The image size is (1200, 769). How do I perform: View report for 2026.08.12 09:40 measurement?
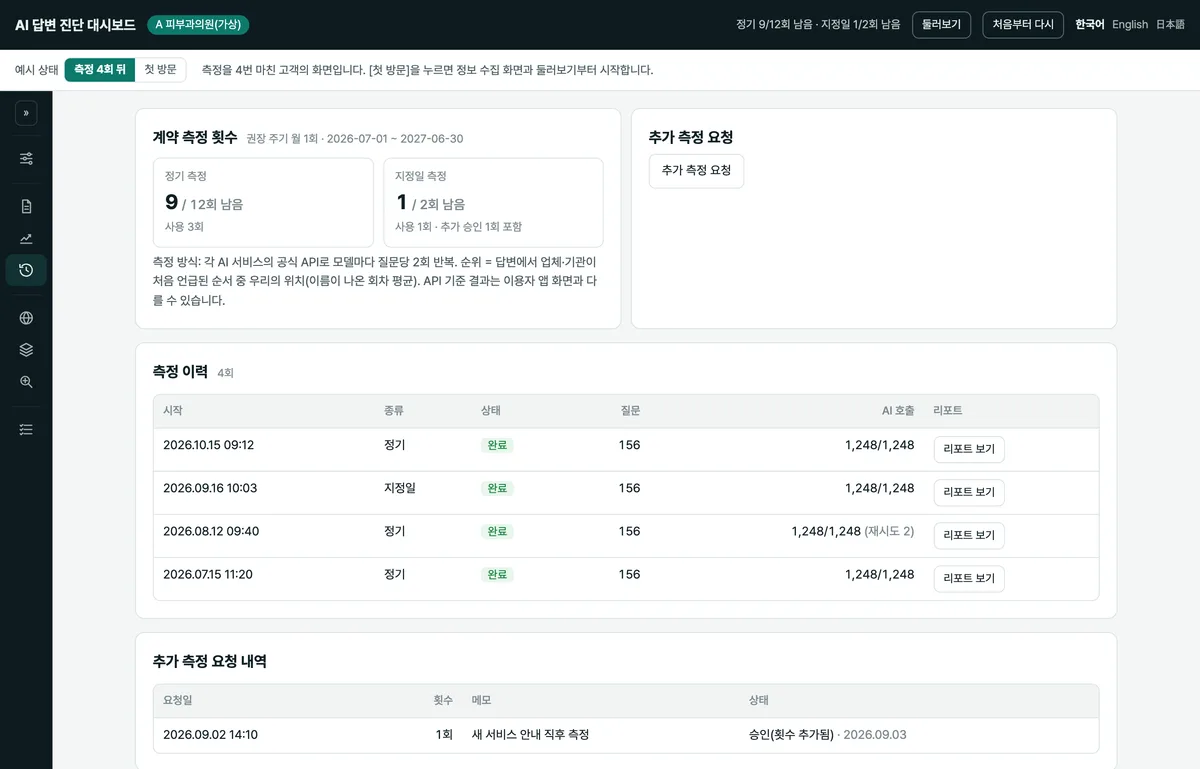pos(969,536)
